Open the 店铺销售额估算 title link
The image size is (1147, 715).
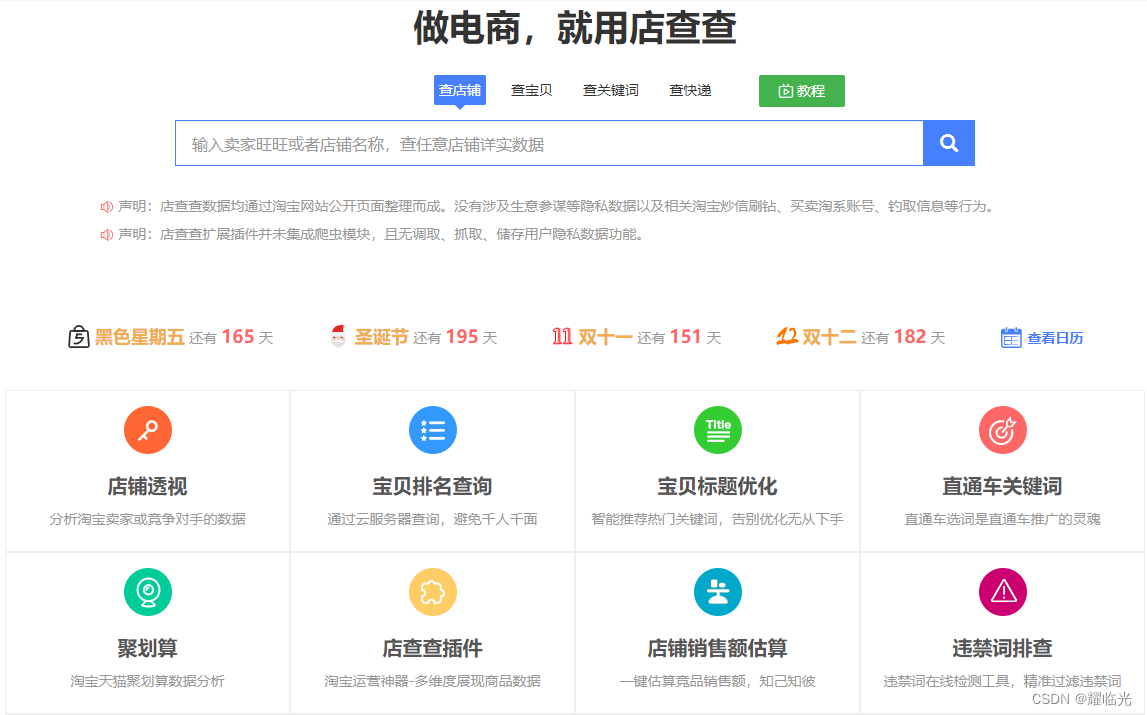coord(718,648)
